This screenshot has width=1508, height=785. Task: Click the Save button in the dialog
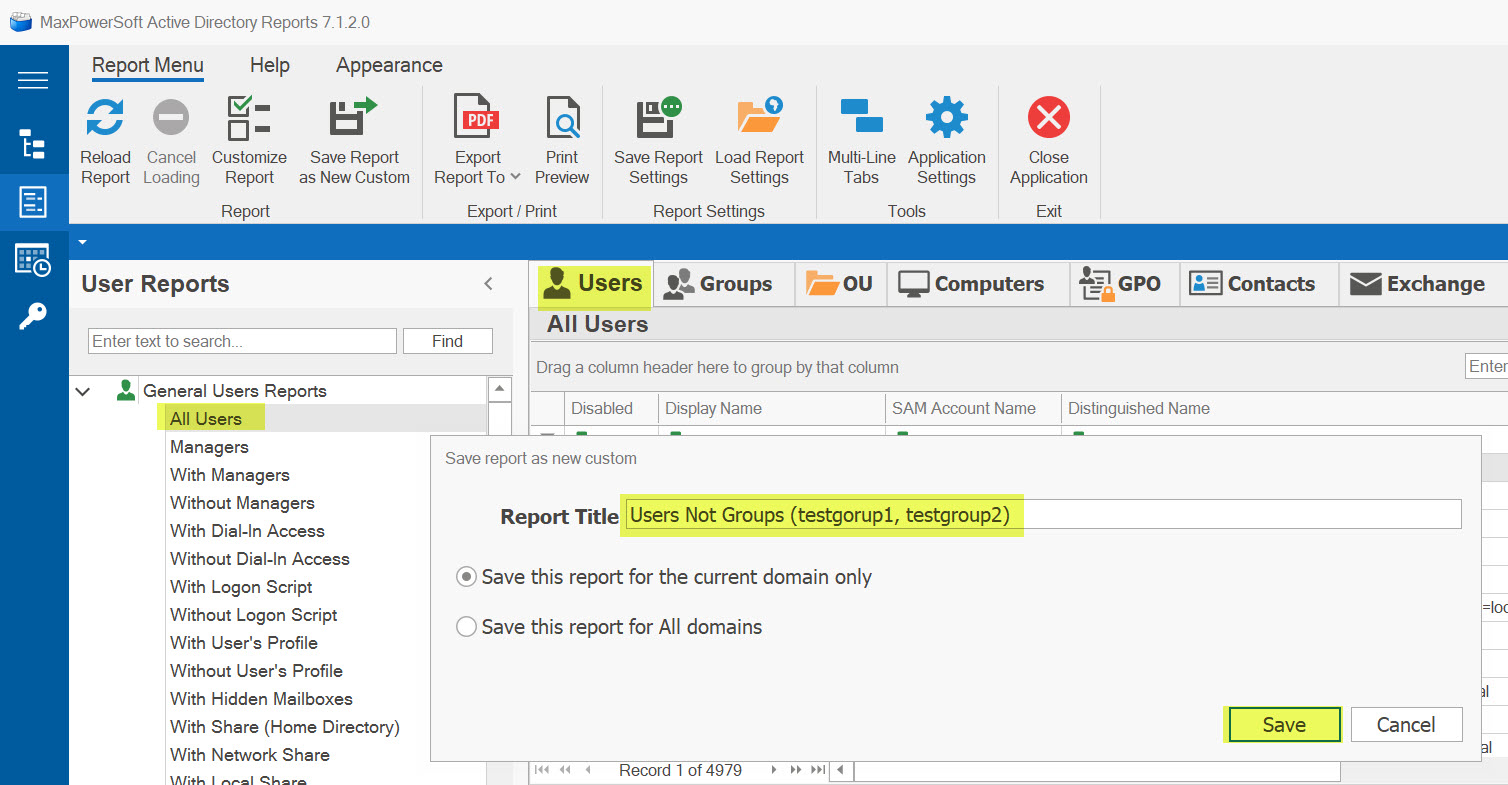coord(1284,725)
